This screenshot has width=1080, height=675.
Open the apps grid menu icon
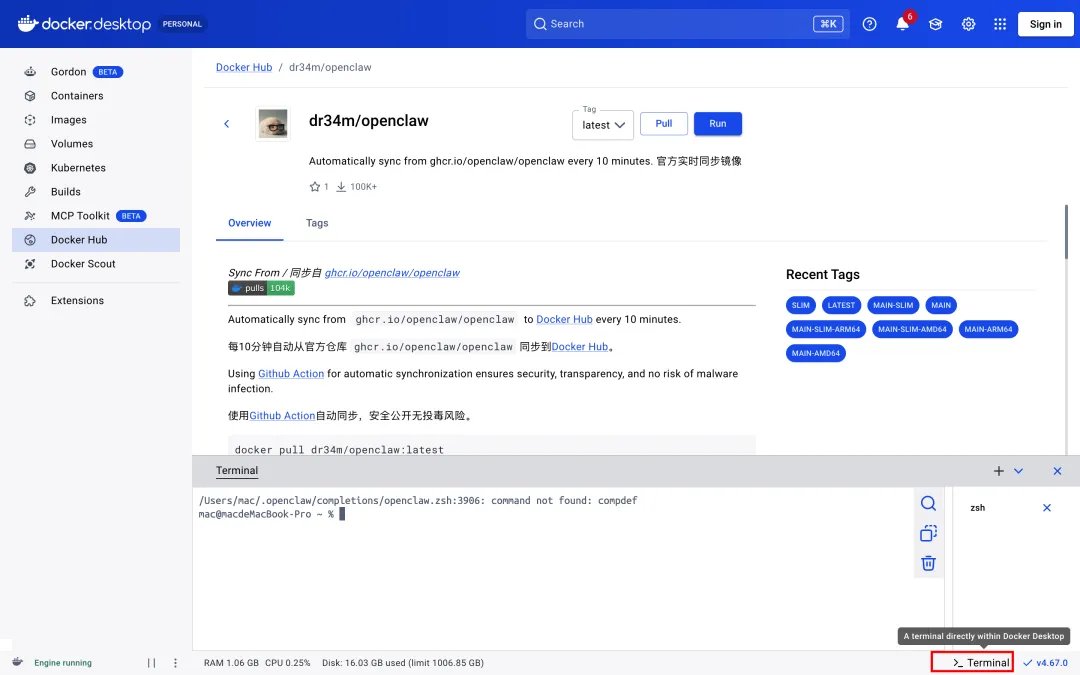point(1000,24)
